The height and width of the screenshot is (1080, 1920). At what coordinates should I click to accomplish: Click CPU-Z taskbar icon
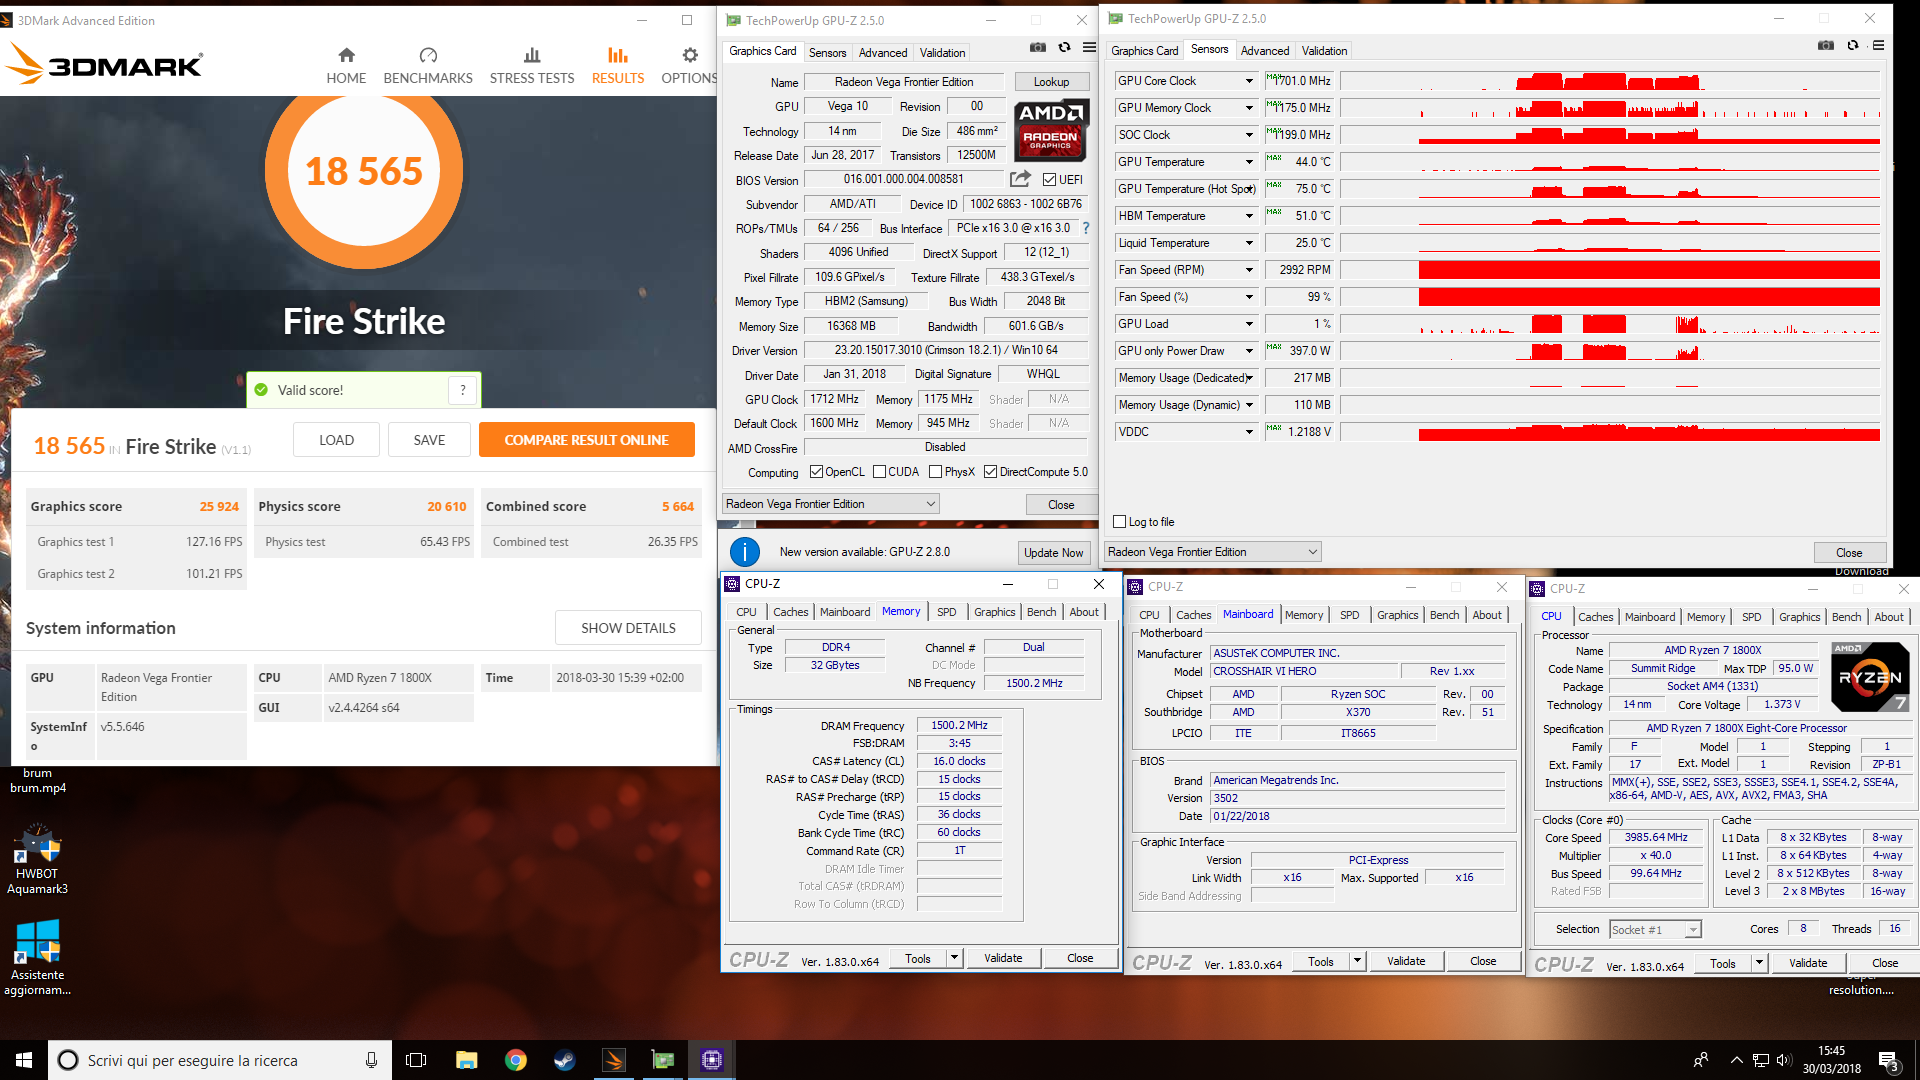pos(711,1060)
